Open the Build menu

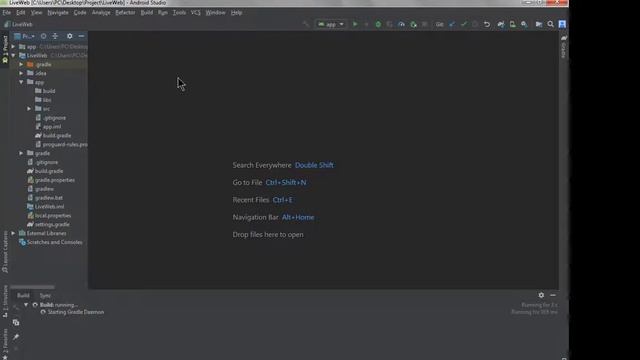[147, 13]
